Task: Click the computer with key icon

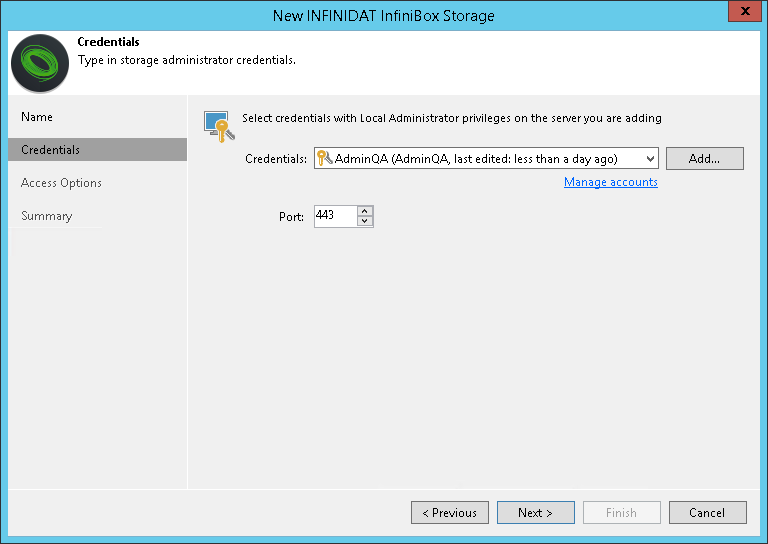Action: 219,123
